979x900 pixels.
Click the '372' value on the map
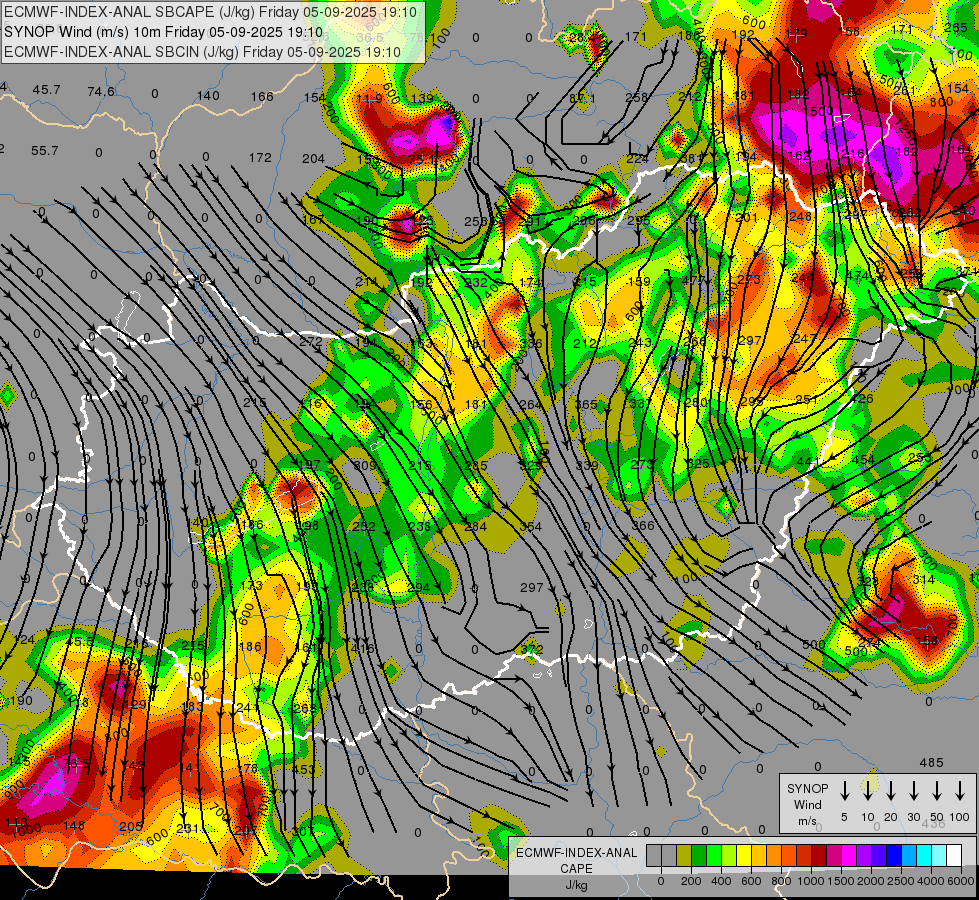[x=531, y=650]
